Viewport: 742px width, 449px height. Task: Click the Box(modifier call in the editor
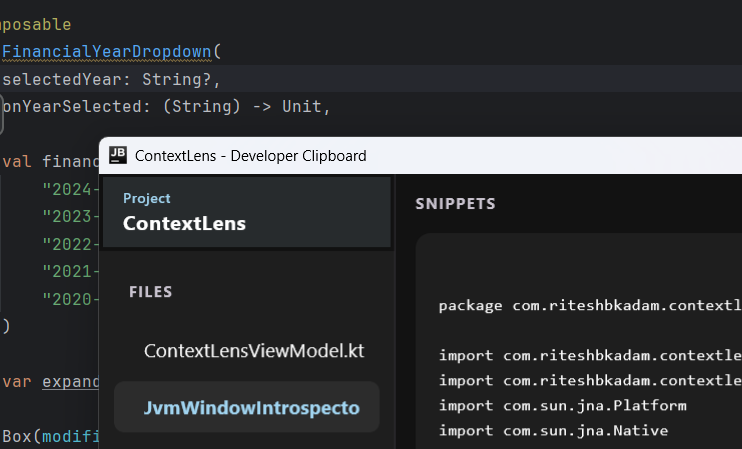point(48,436)
